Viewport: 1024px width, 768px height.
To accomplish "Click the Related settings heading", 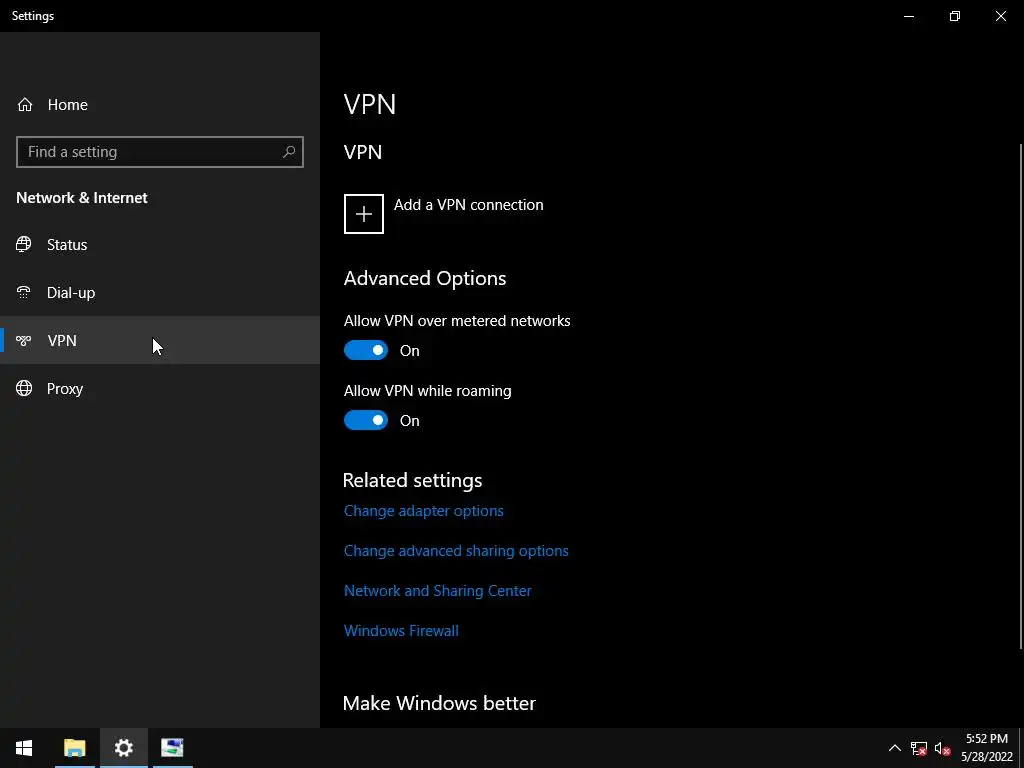I will [412, 481].
